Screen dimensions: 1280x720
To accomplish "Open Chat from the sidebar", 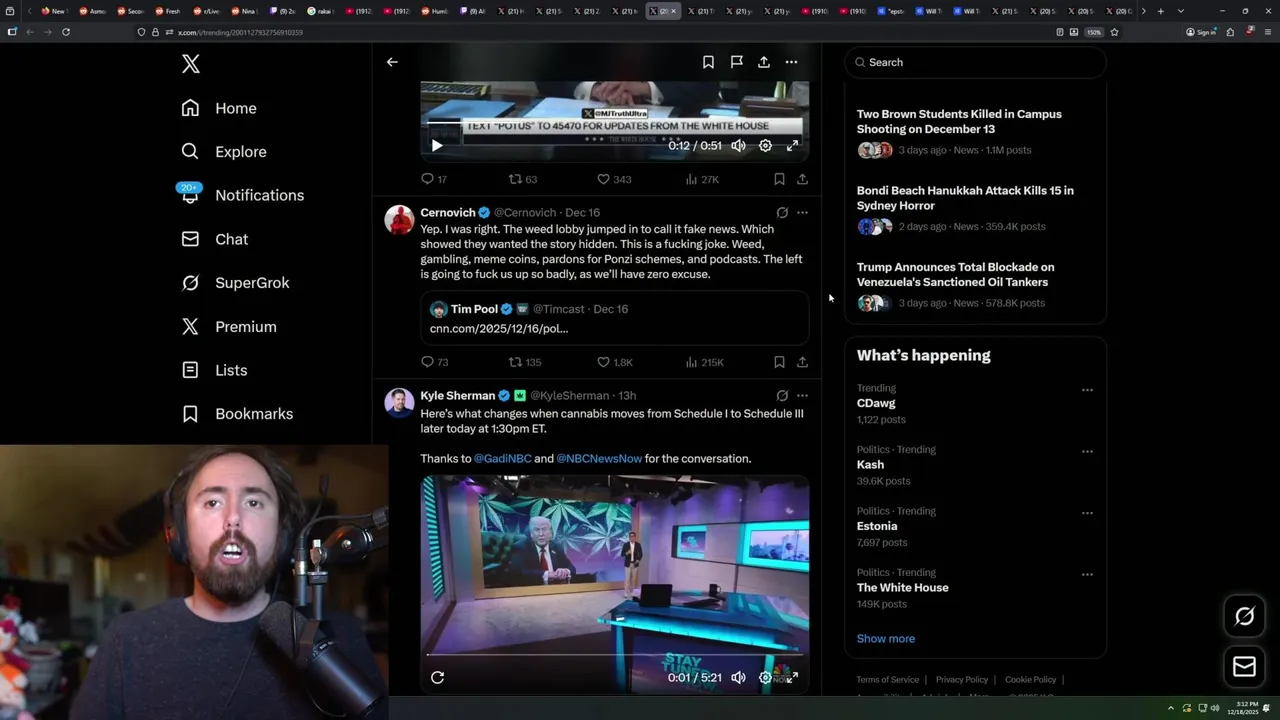I will pyautogui.click(x=215, y=239).
